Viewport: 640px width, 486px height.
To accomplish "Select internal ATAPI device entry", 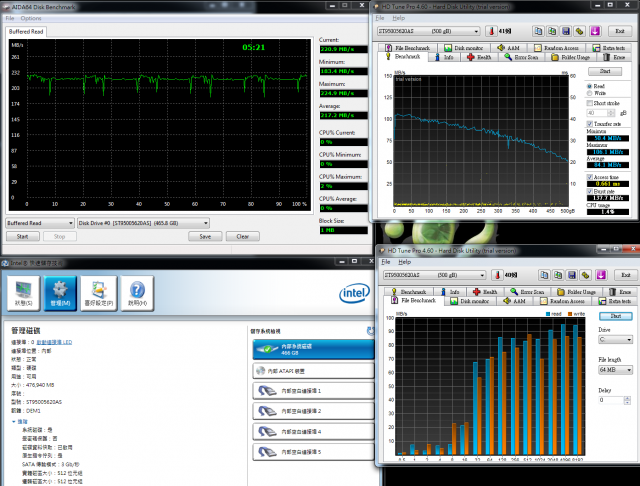I will [313, 371].
